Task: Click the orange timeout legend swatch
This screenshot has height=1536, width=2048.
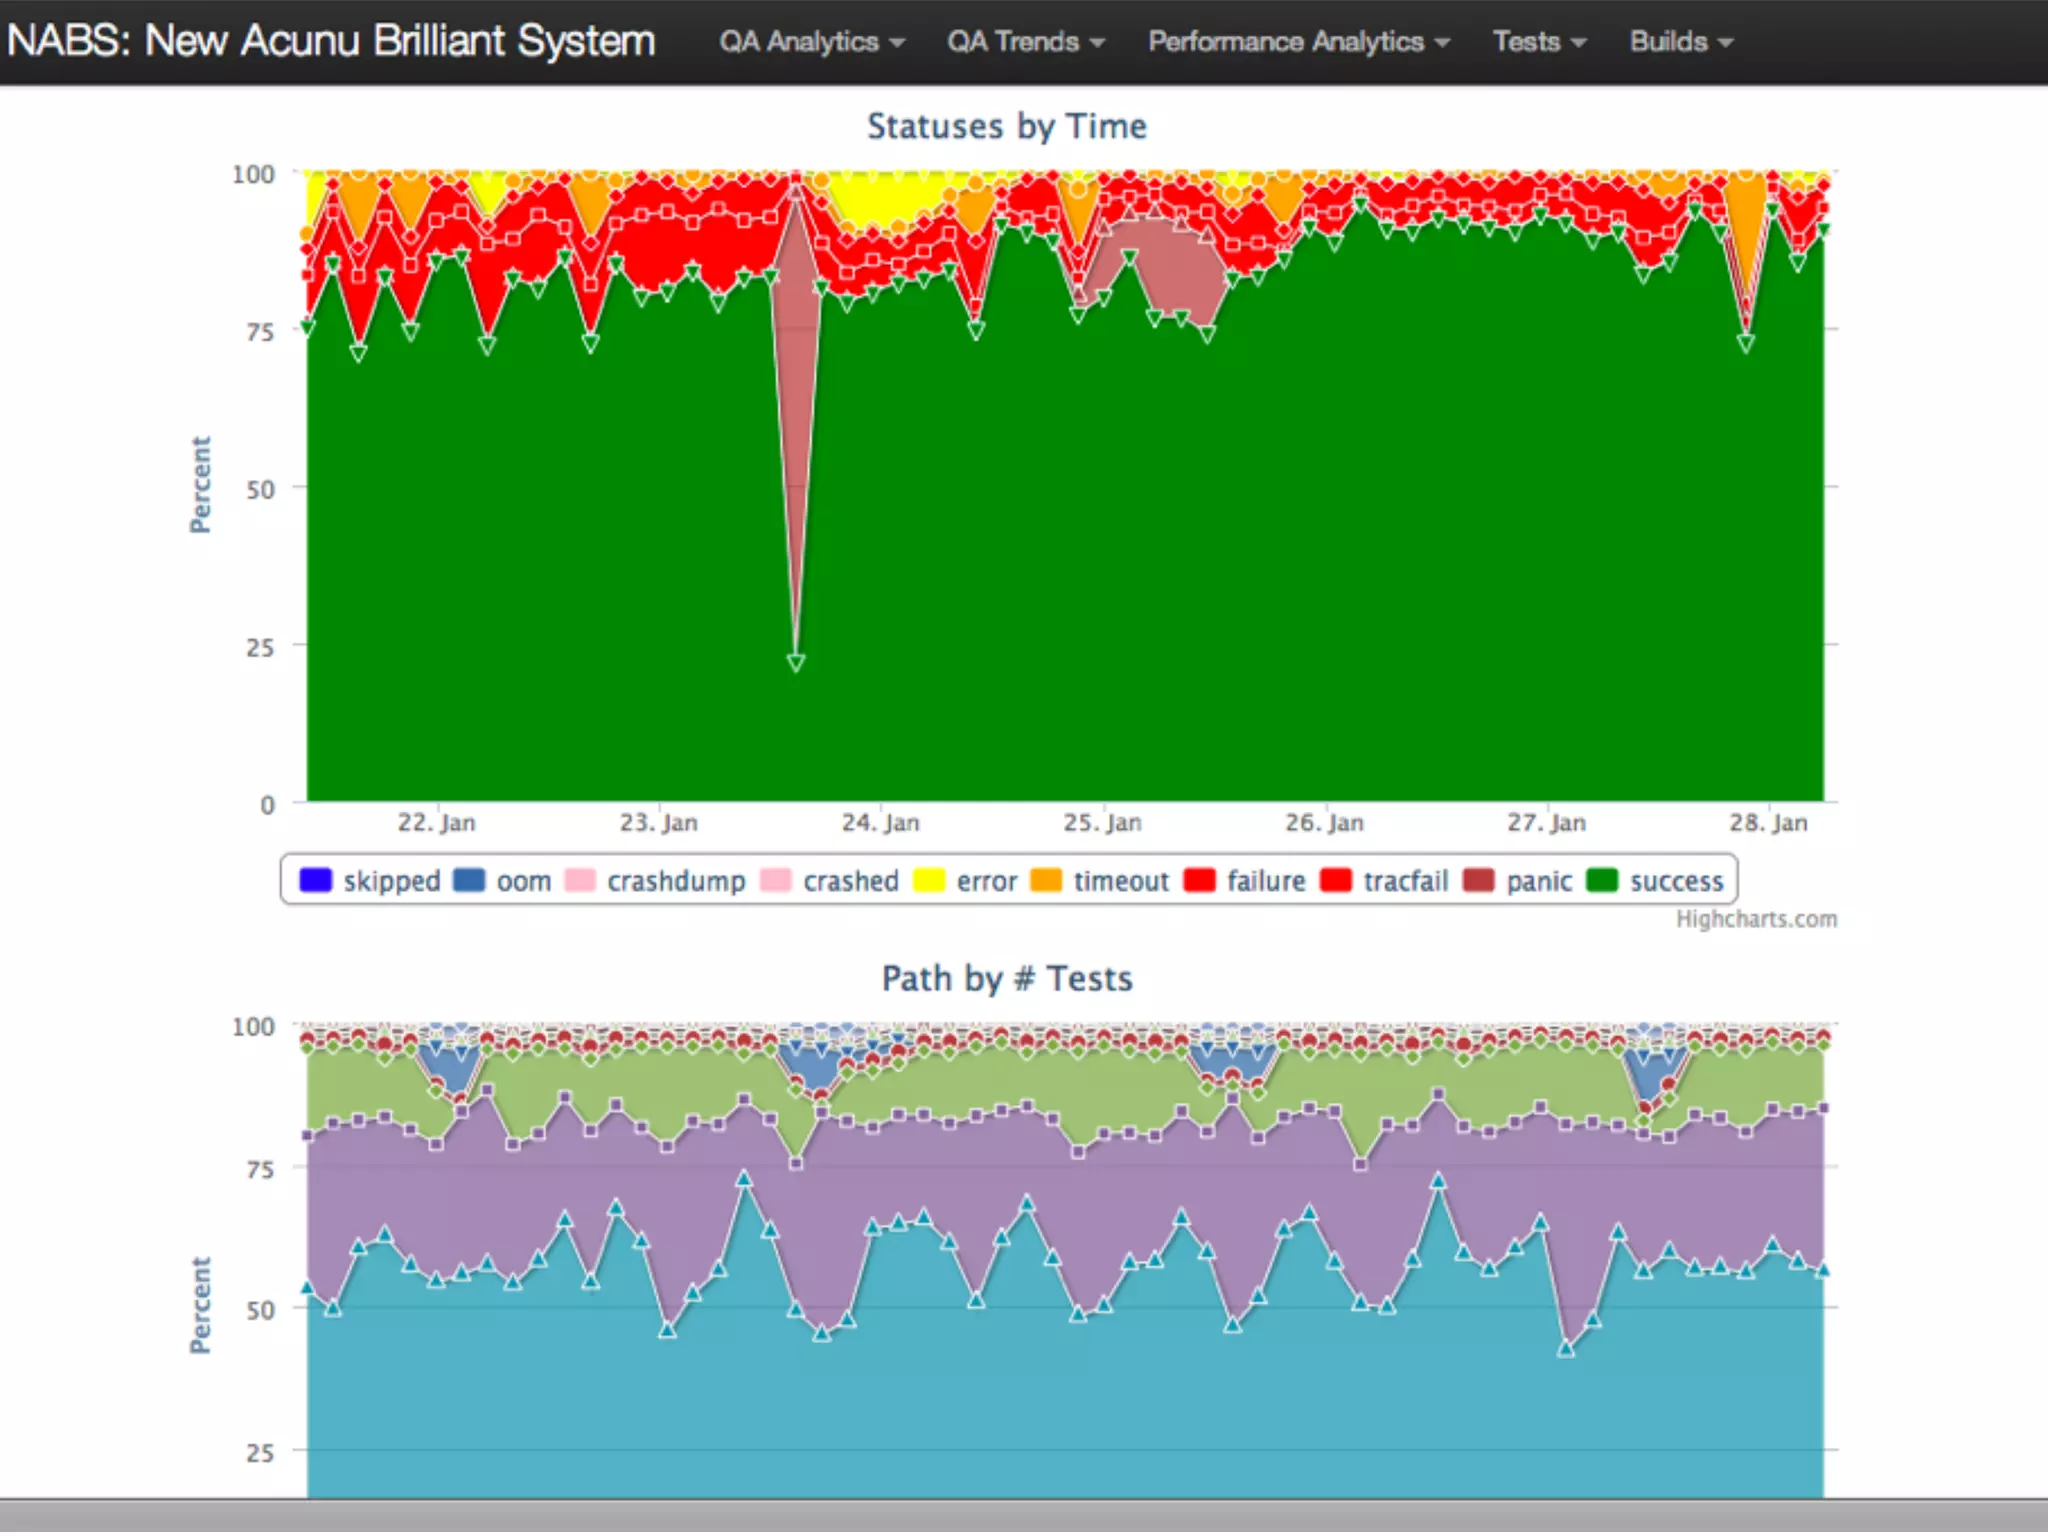Action: tap(1046, 880)
